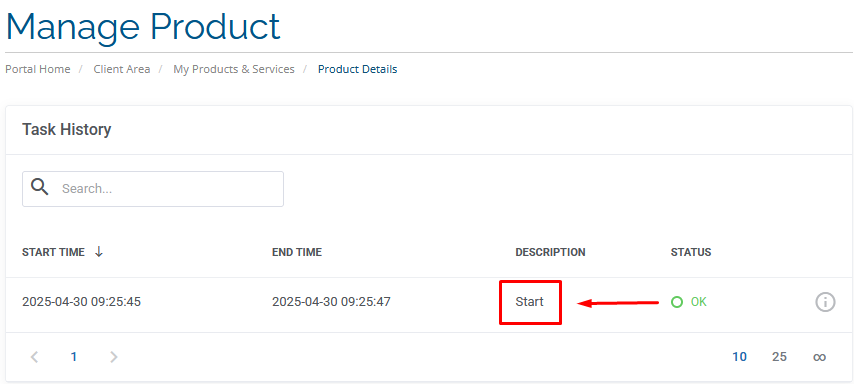Click the Start Time column header text

point(53,252)
